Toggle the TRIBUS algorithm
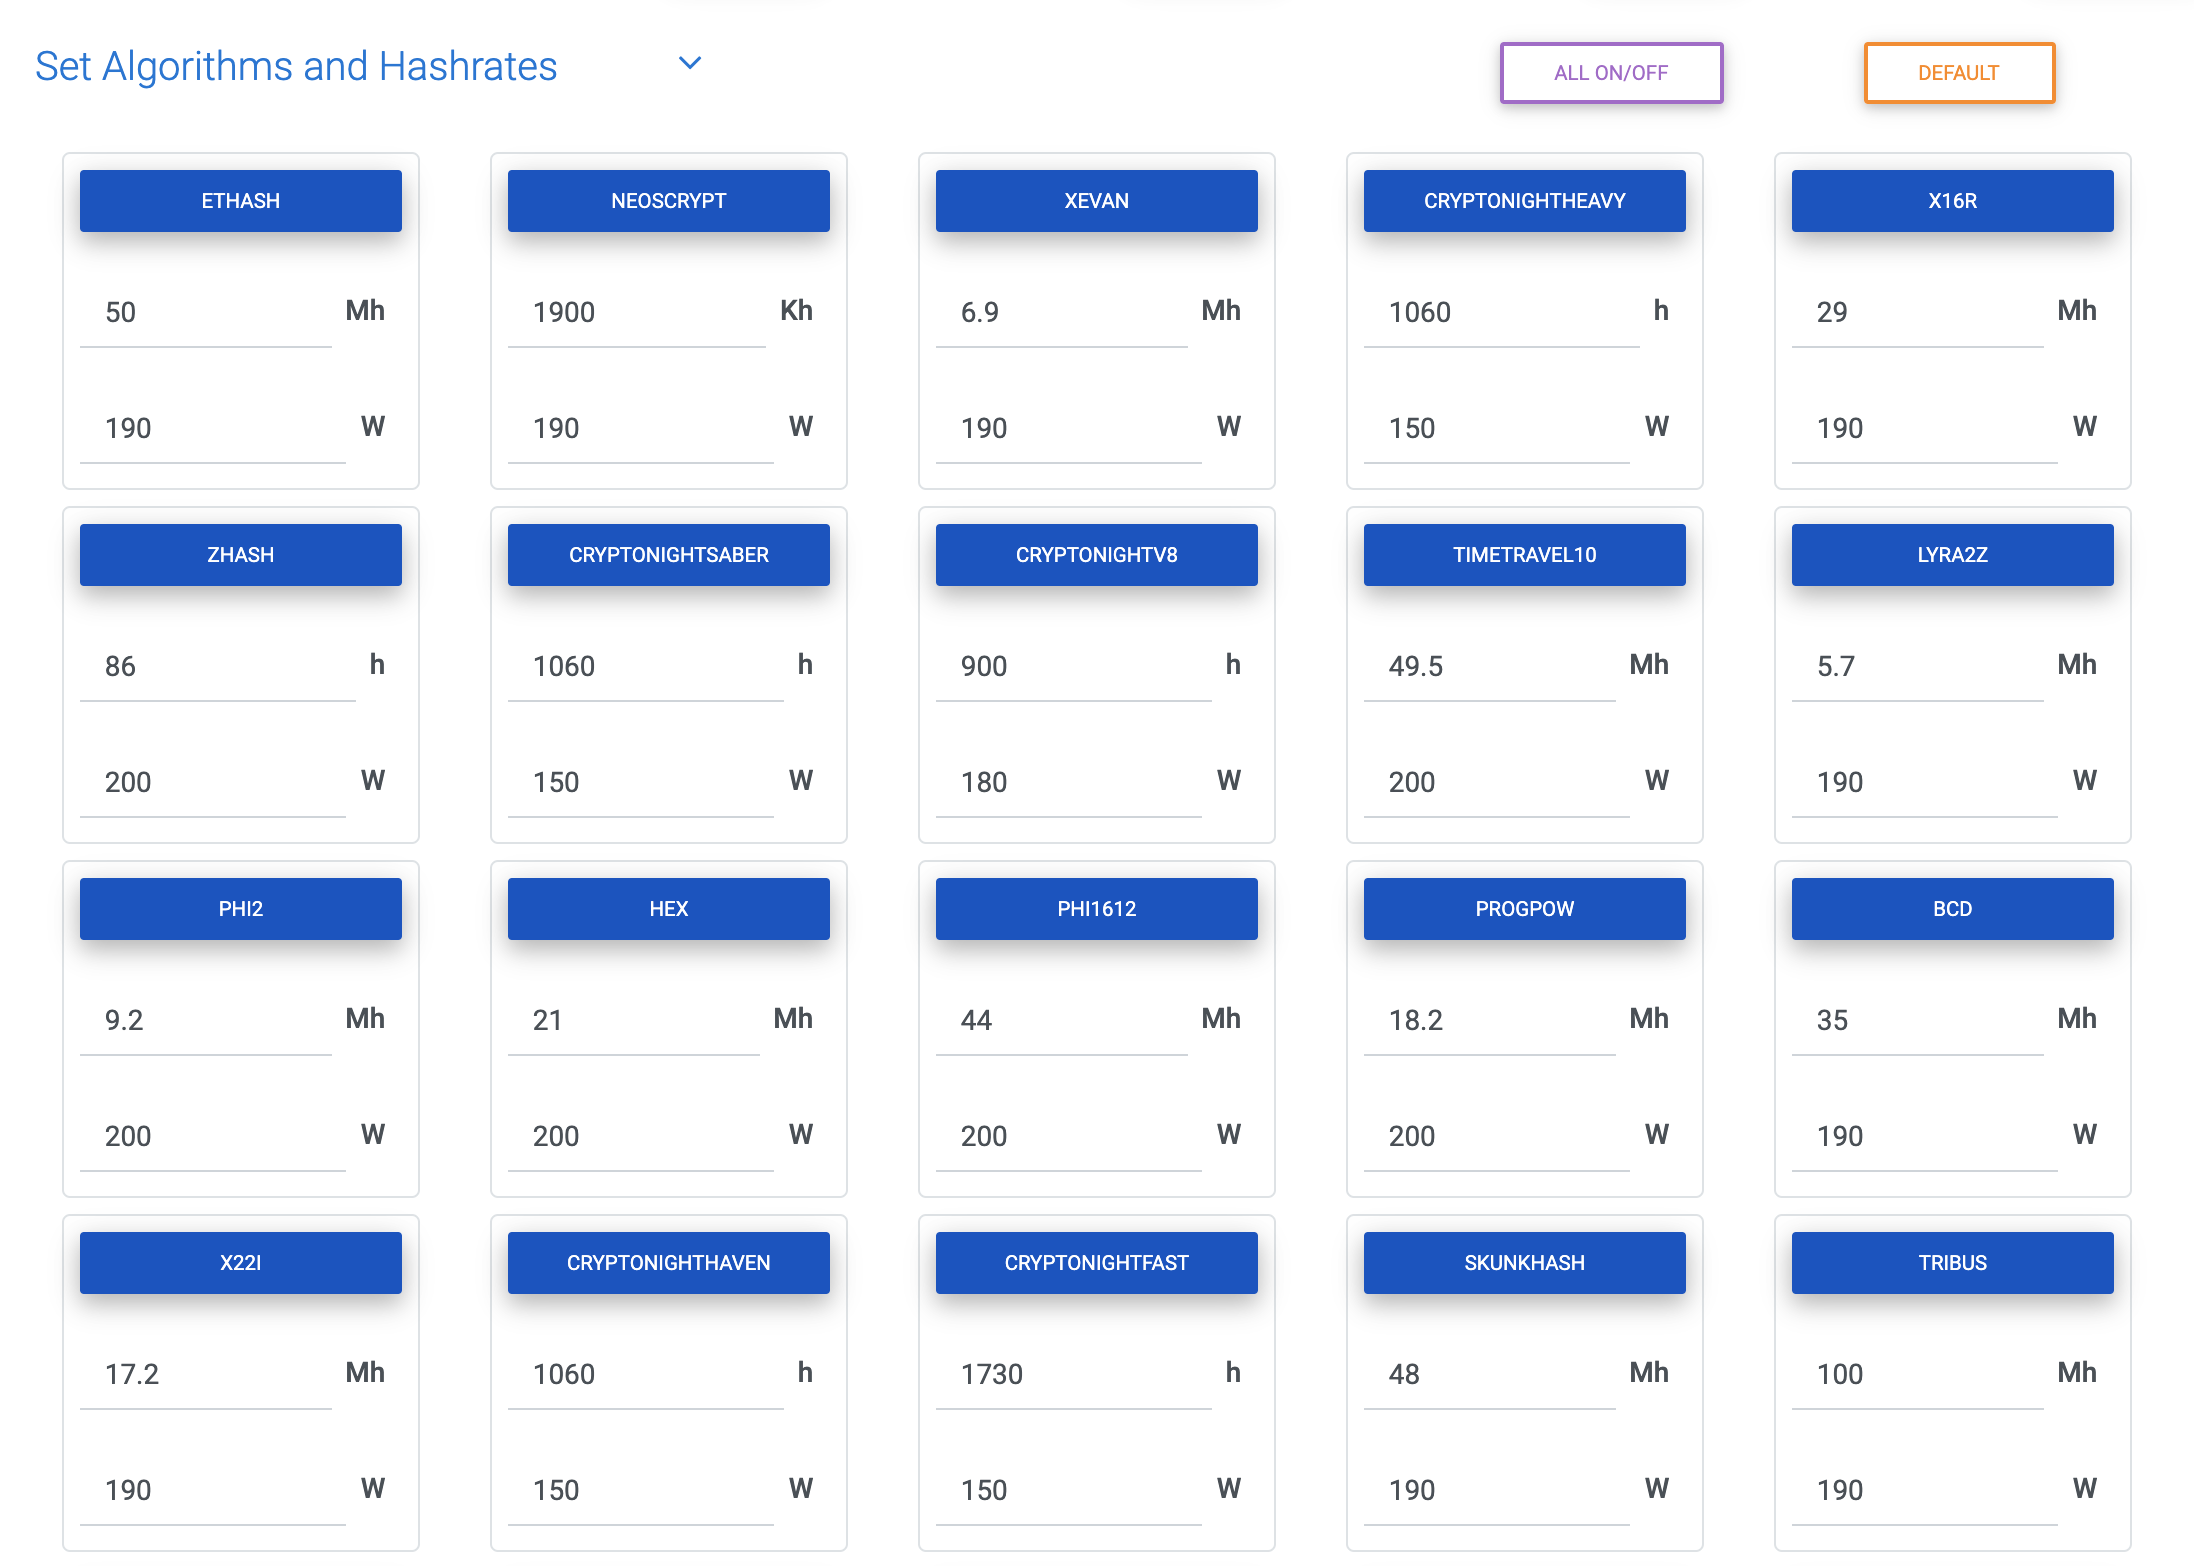 (x=1953, y=1263)
